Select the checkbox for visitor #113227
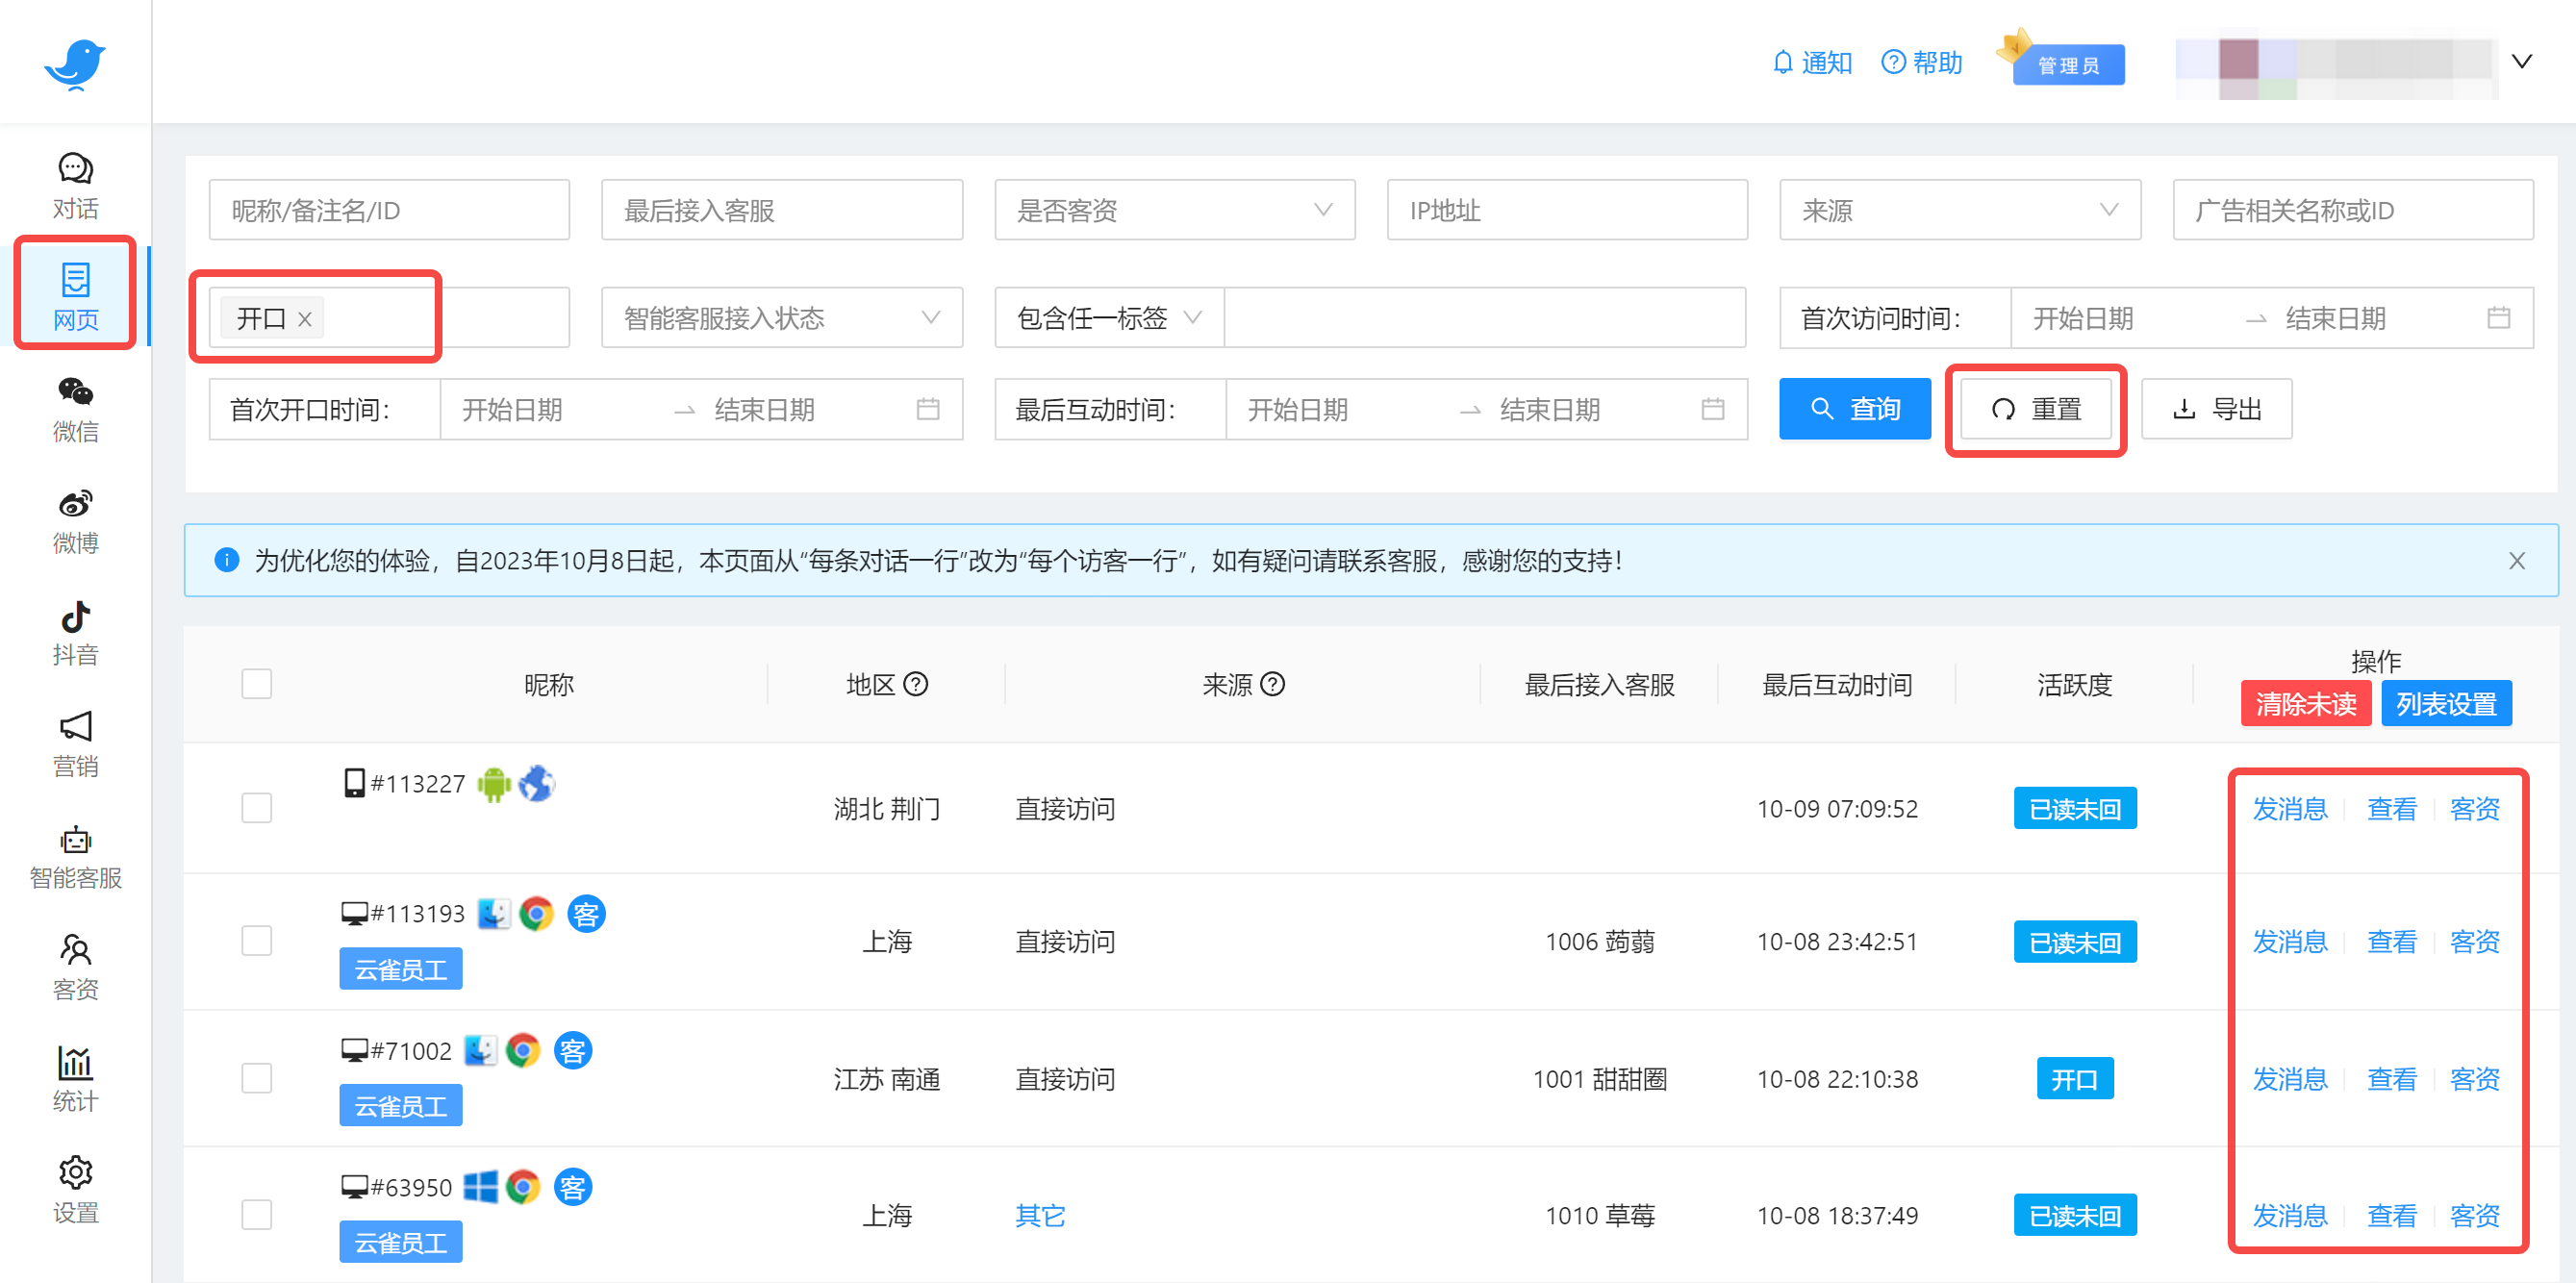The width and height of the screenshot is (2576, 1283). click(x=256, y=808)
